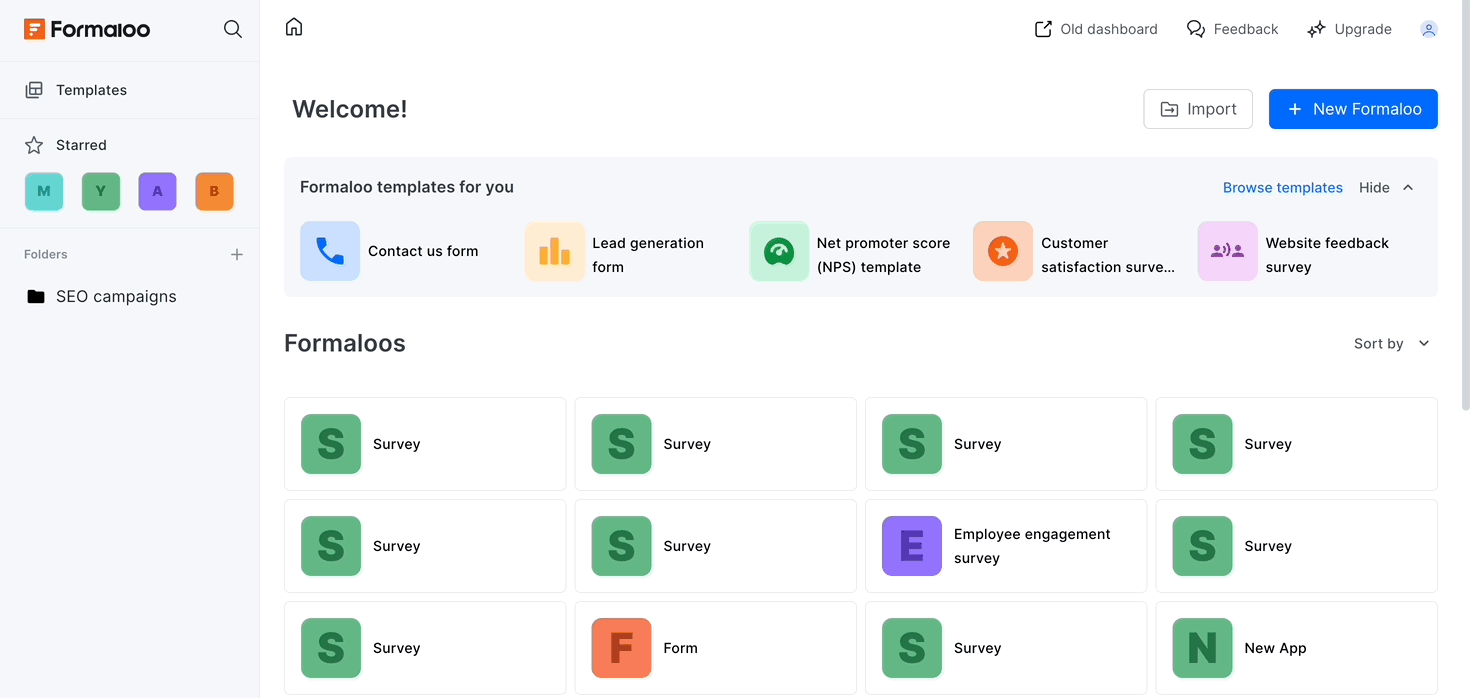
Task: Open the New App card
Action: [1297, 648]
